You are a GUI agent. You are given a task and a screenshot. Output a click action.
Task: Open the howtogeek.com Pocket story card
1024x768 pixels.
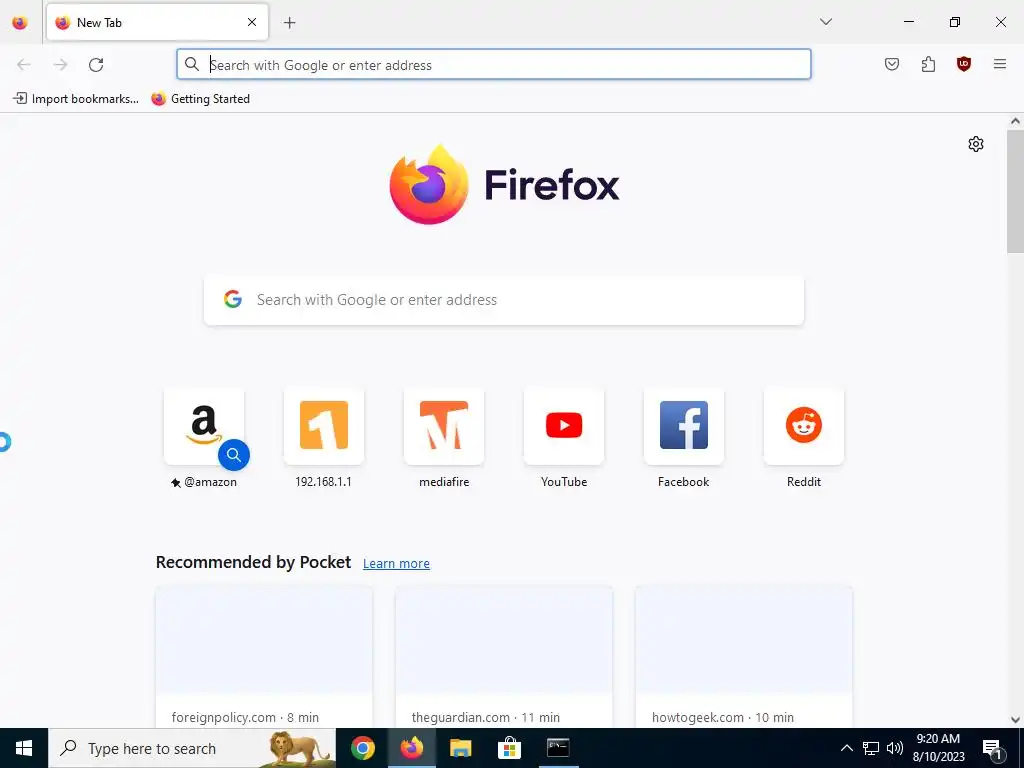(744, 657)
